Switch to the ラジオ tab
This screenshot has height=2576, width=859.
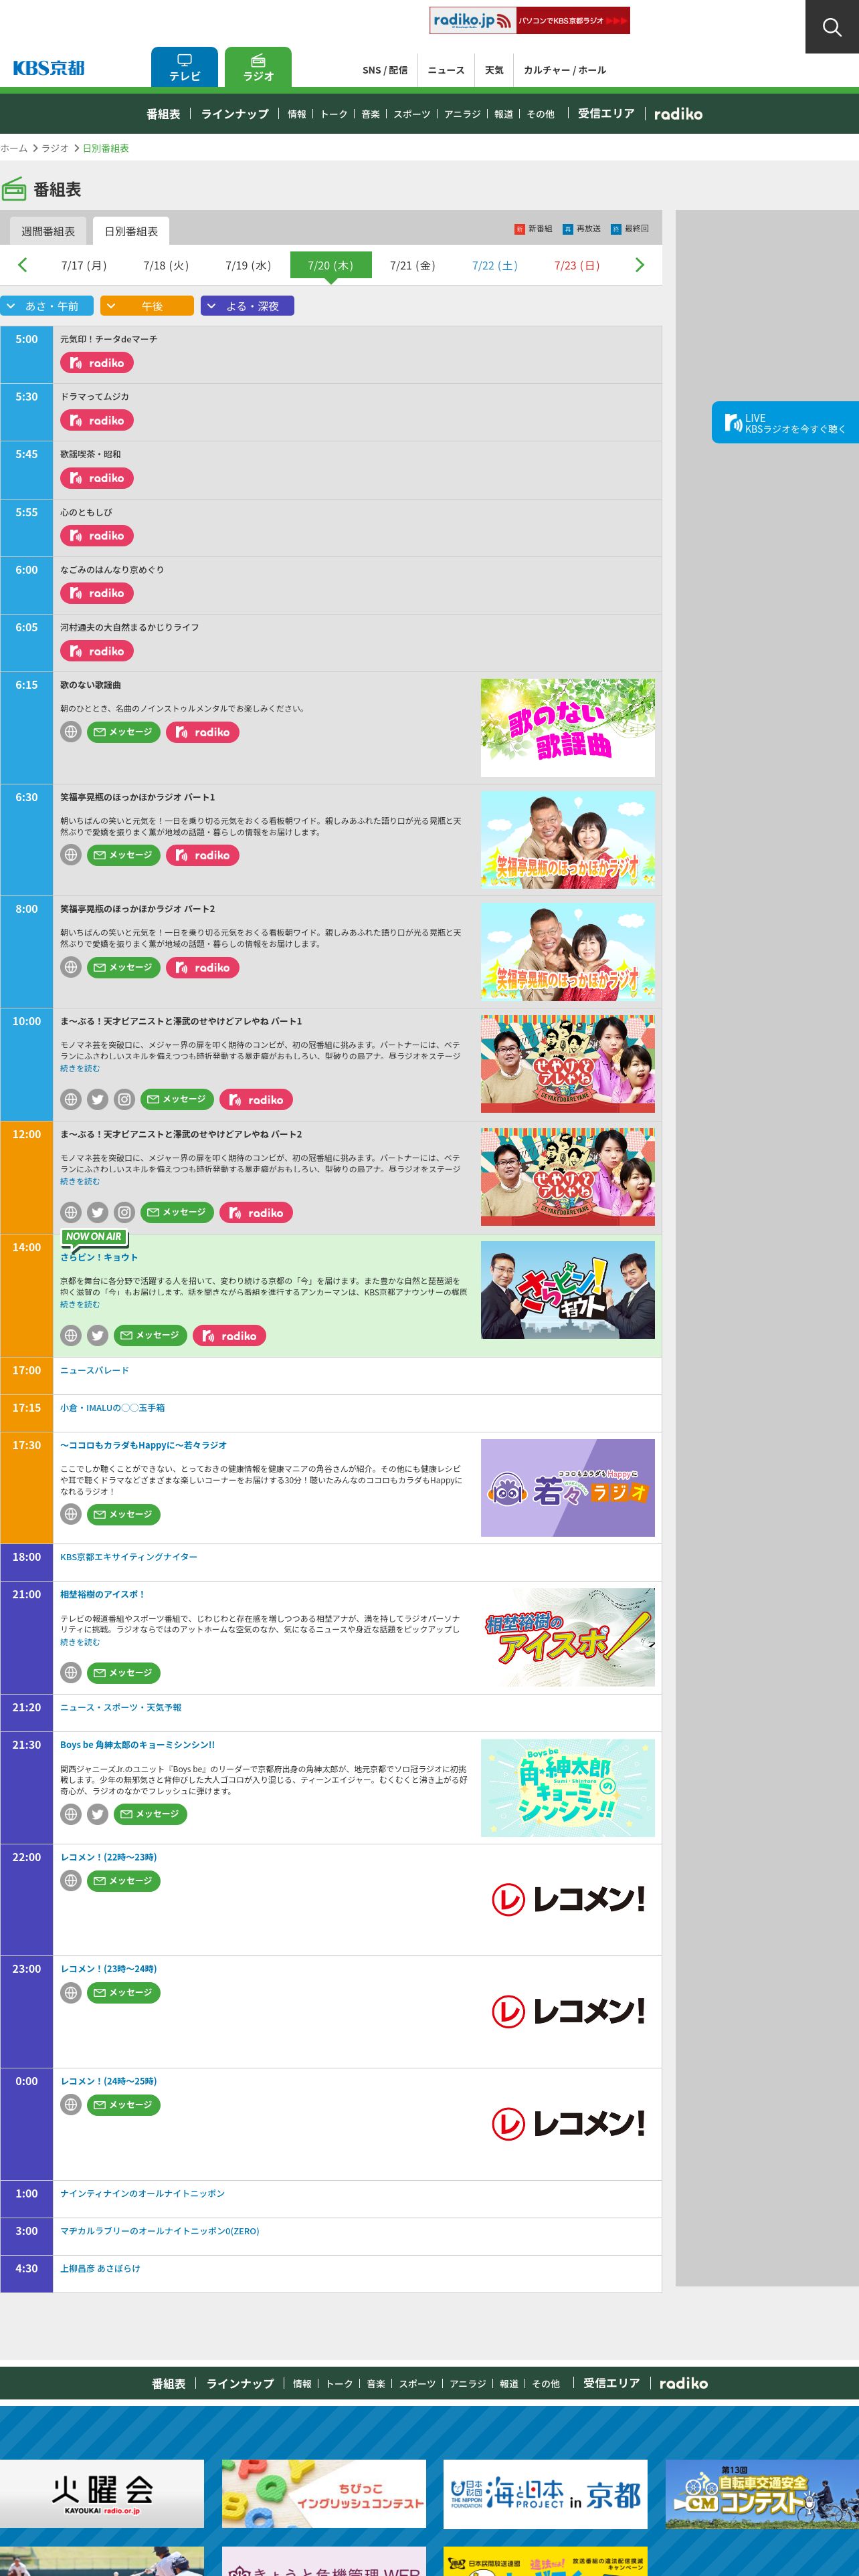(x=258, y=68)
